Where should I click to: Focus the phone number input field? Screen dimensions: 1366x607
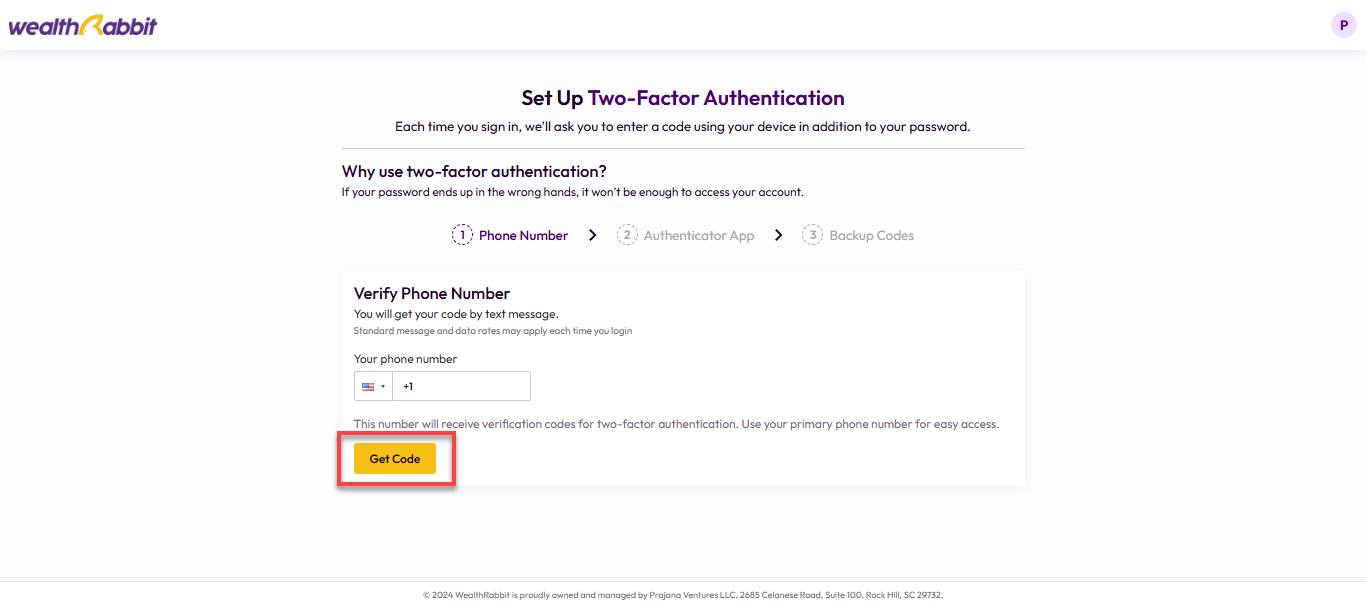pyautogui.click(x=461, y=386)
